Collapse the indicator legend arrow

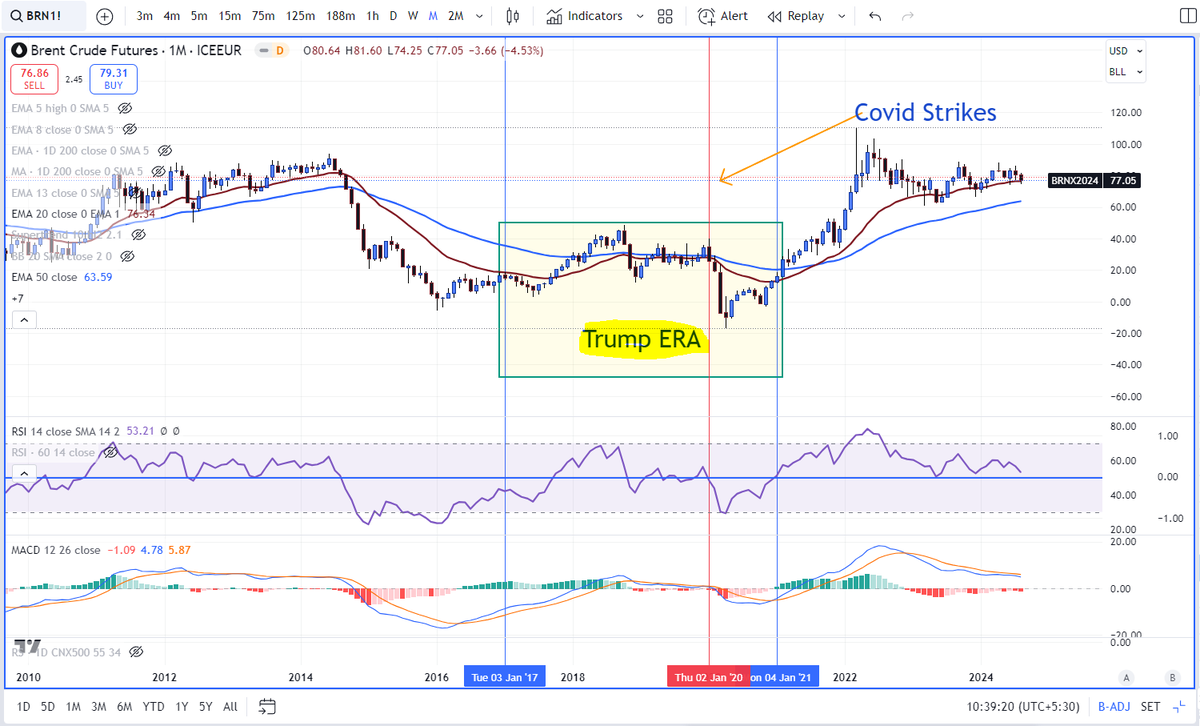tap(23, 320)
